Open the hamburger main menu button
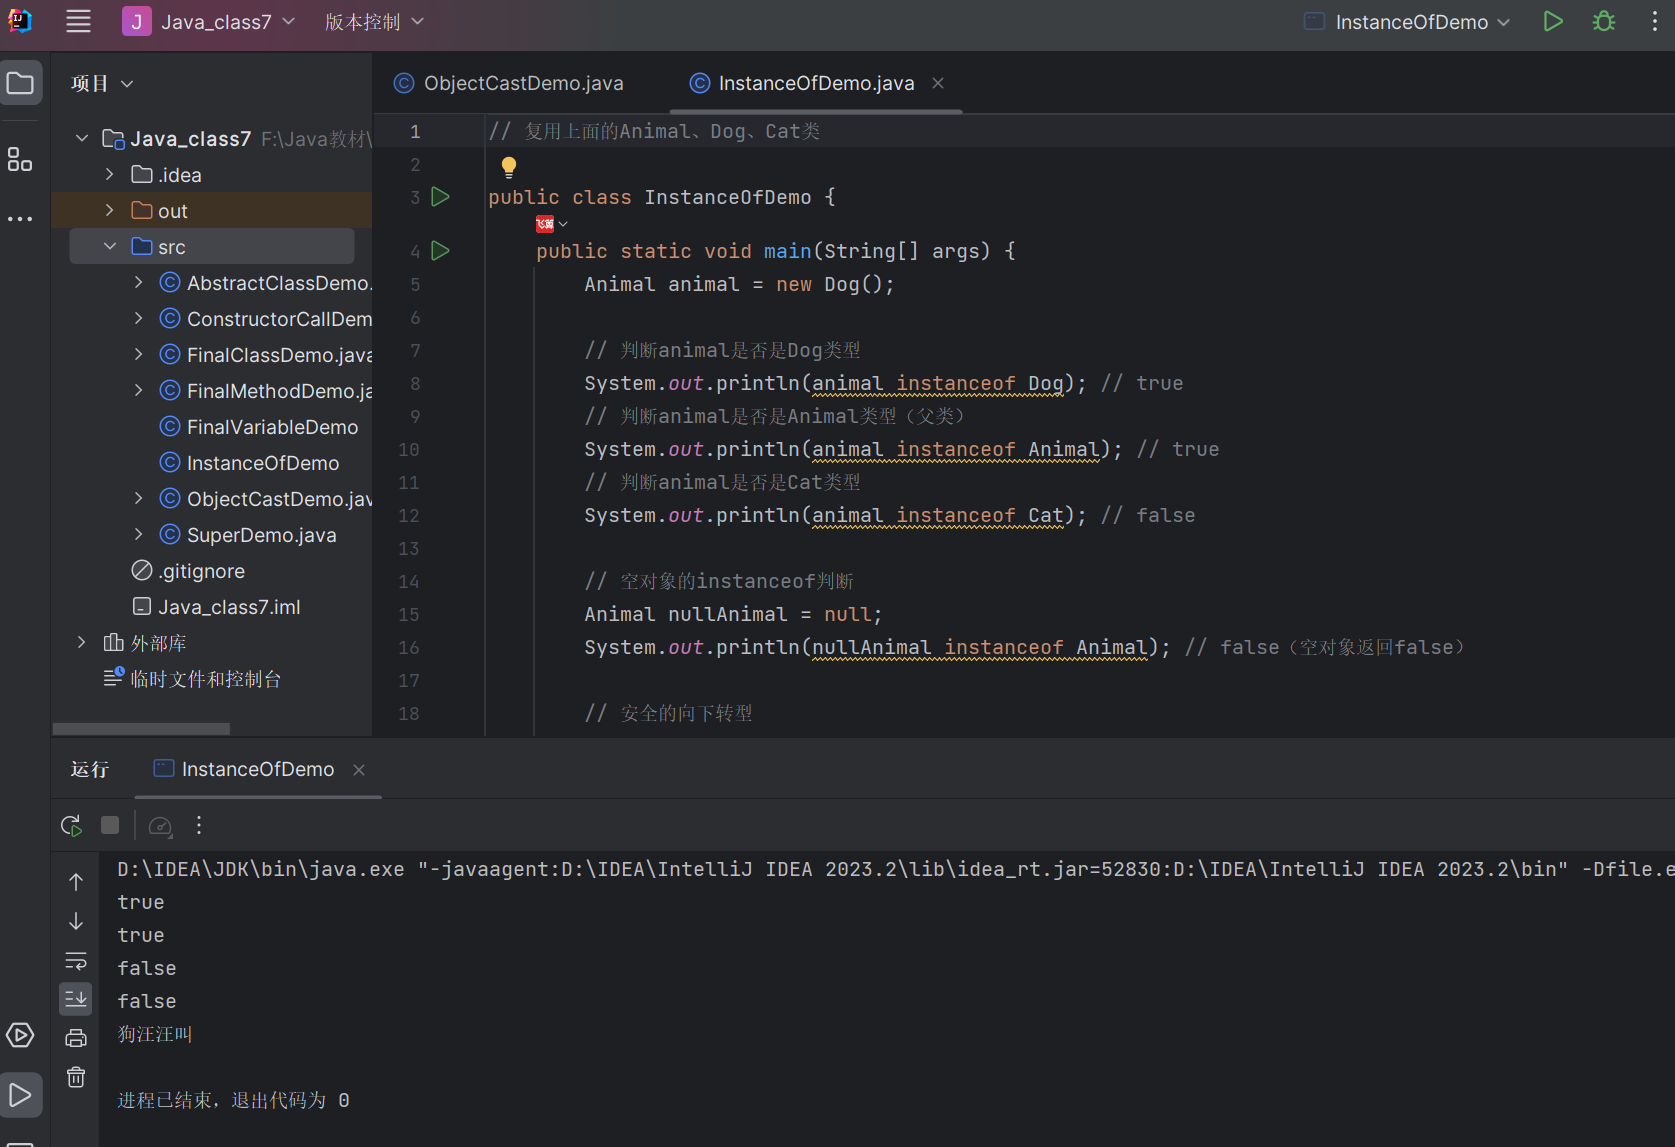The width and height of the screenshot is (1675, 1147). point(78,22)
